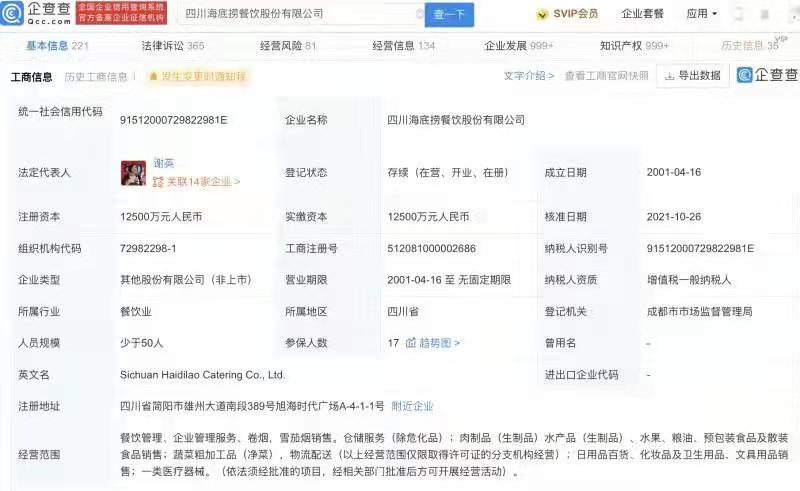Image resolution: width=800 pixels, height=491 pixels.
Task: Click industry value 餐饮业
Action: (x=136, y=311)
